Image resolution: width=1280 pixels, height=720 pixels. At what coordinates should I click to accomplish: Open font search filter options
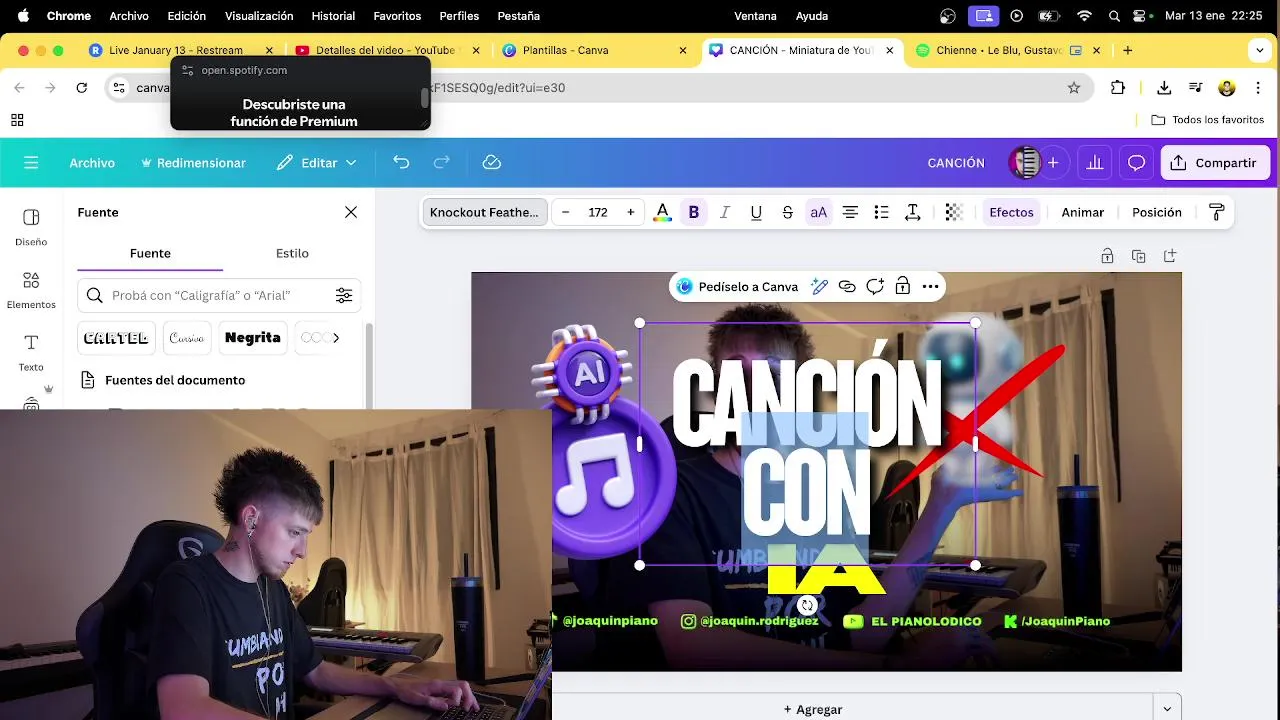click(x=344, y=295)
